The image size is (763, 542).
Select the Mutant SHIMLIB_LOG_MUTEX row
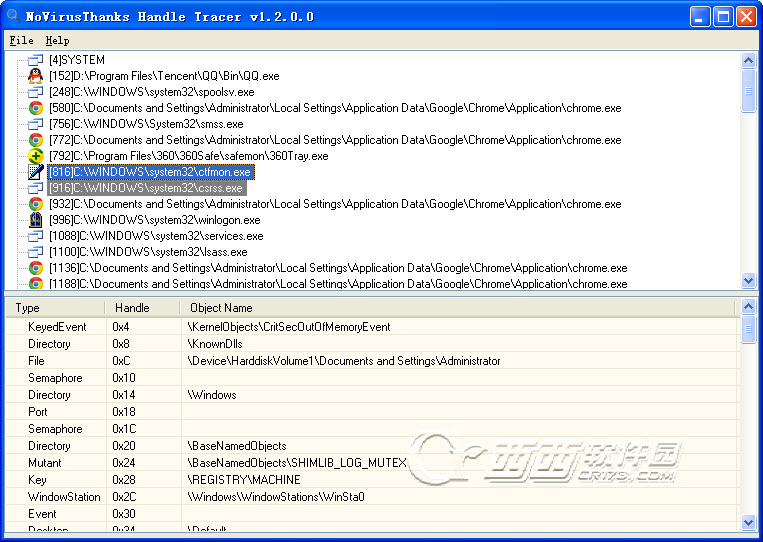point(372,463)
